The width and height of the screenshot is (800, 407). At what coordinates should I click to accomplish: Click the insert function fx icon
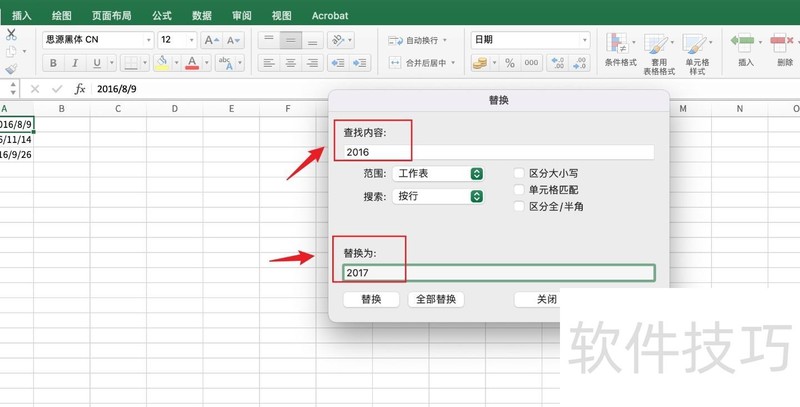pyautogui.click(x=80, y=88)
